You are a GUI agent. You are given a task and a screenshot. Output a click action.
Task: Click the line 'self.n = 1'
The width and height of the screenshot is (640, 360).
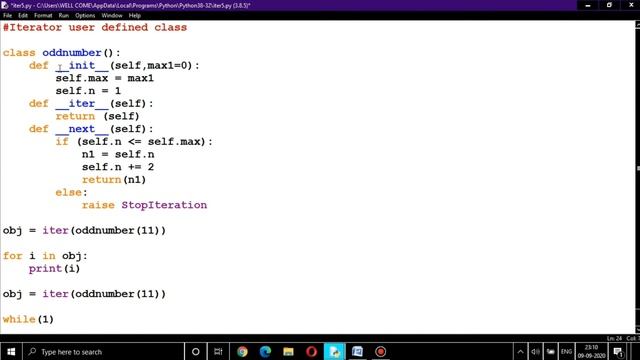[88, 91]
